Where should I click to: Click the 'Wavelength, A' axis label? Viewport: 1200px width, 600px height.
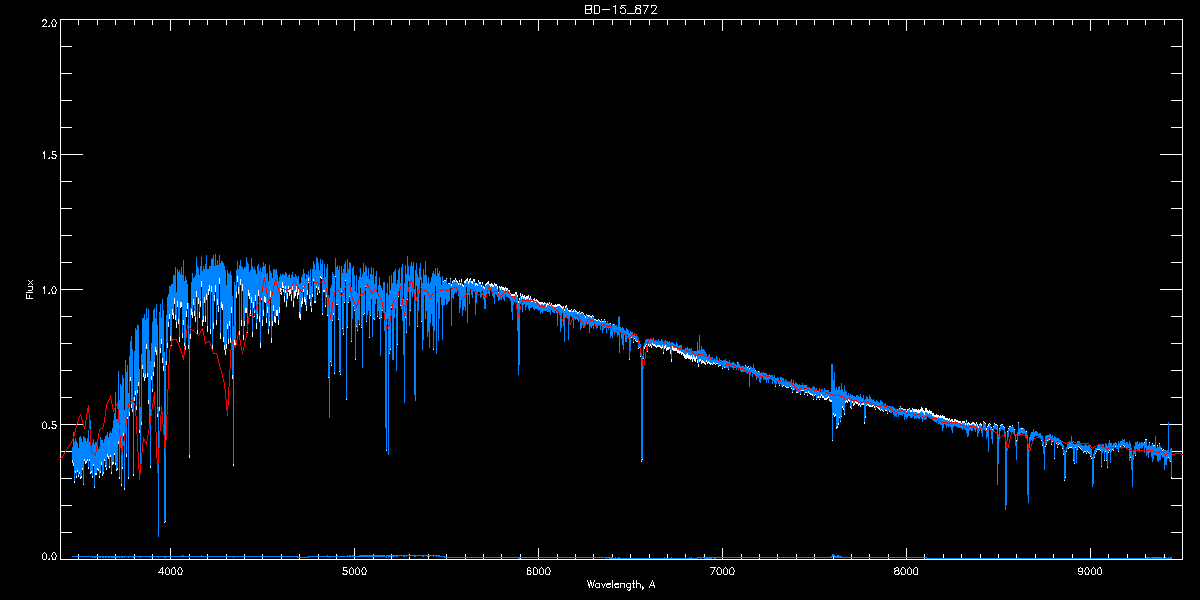(x=621, y=584)
